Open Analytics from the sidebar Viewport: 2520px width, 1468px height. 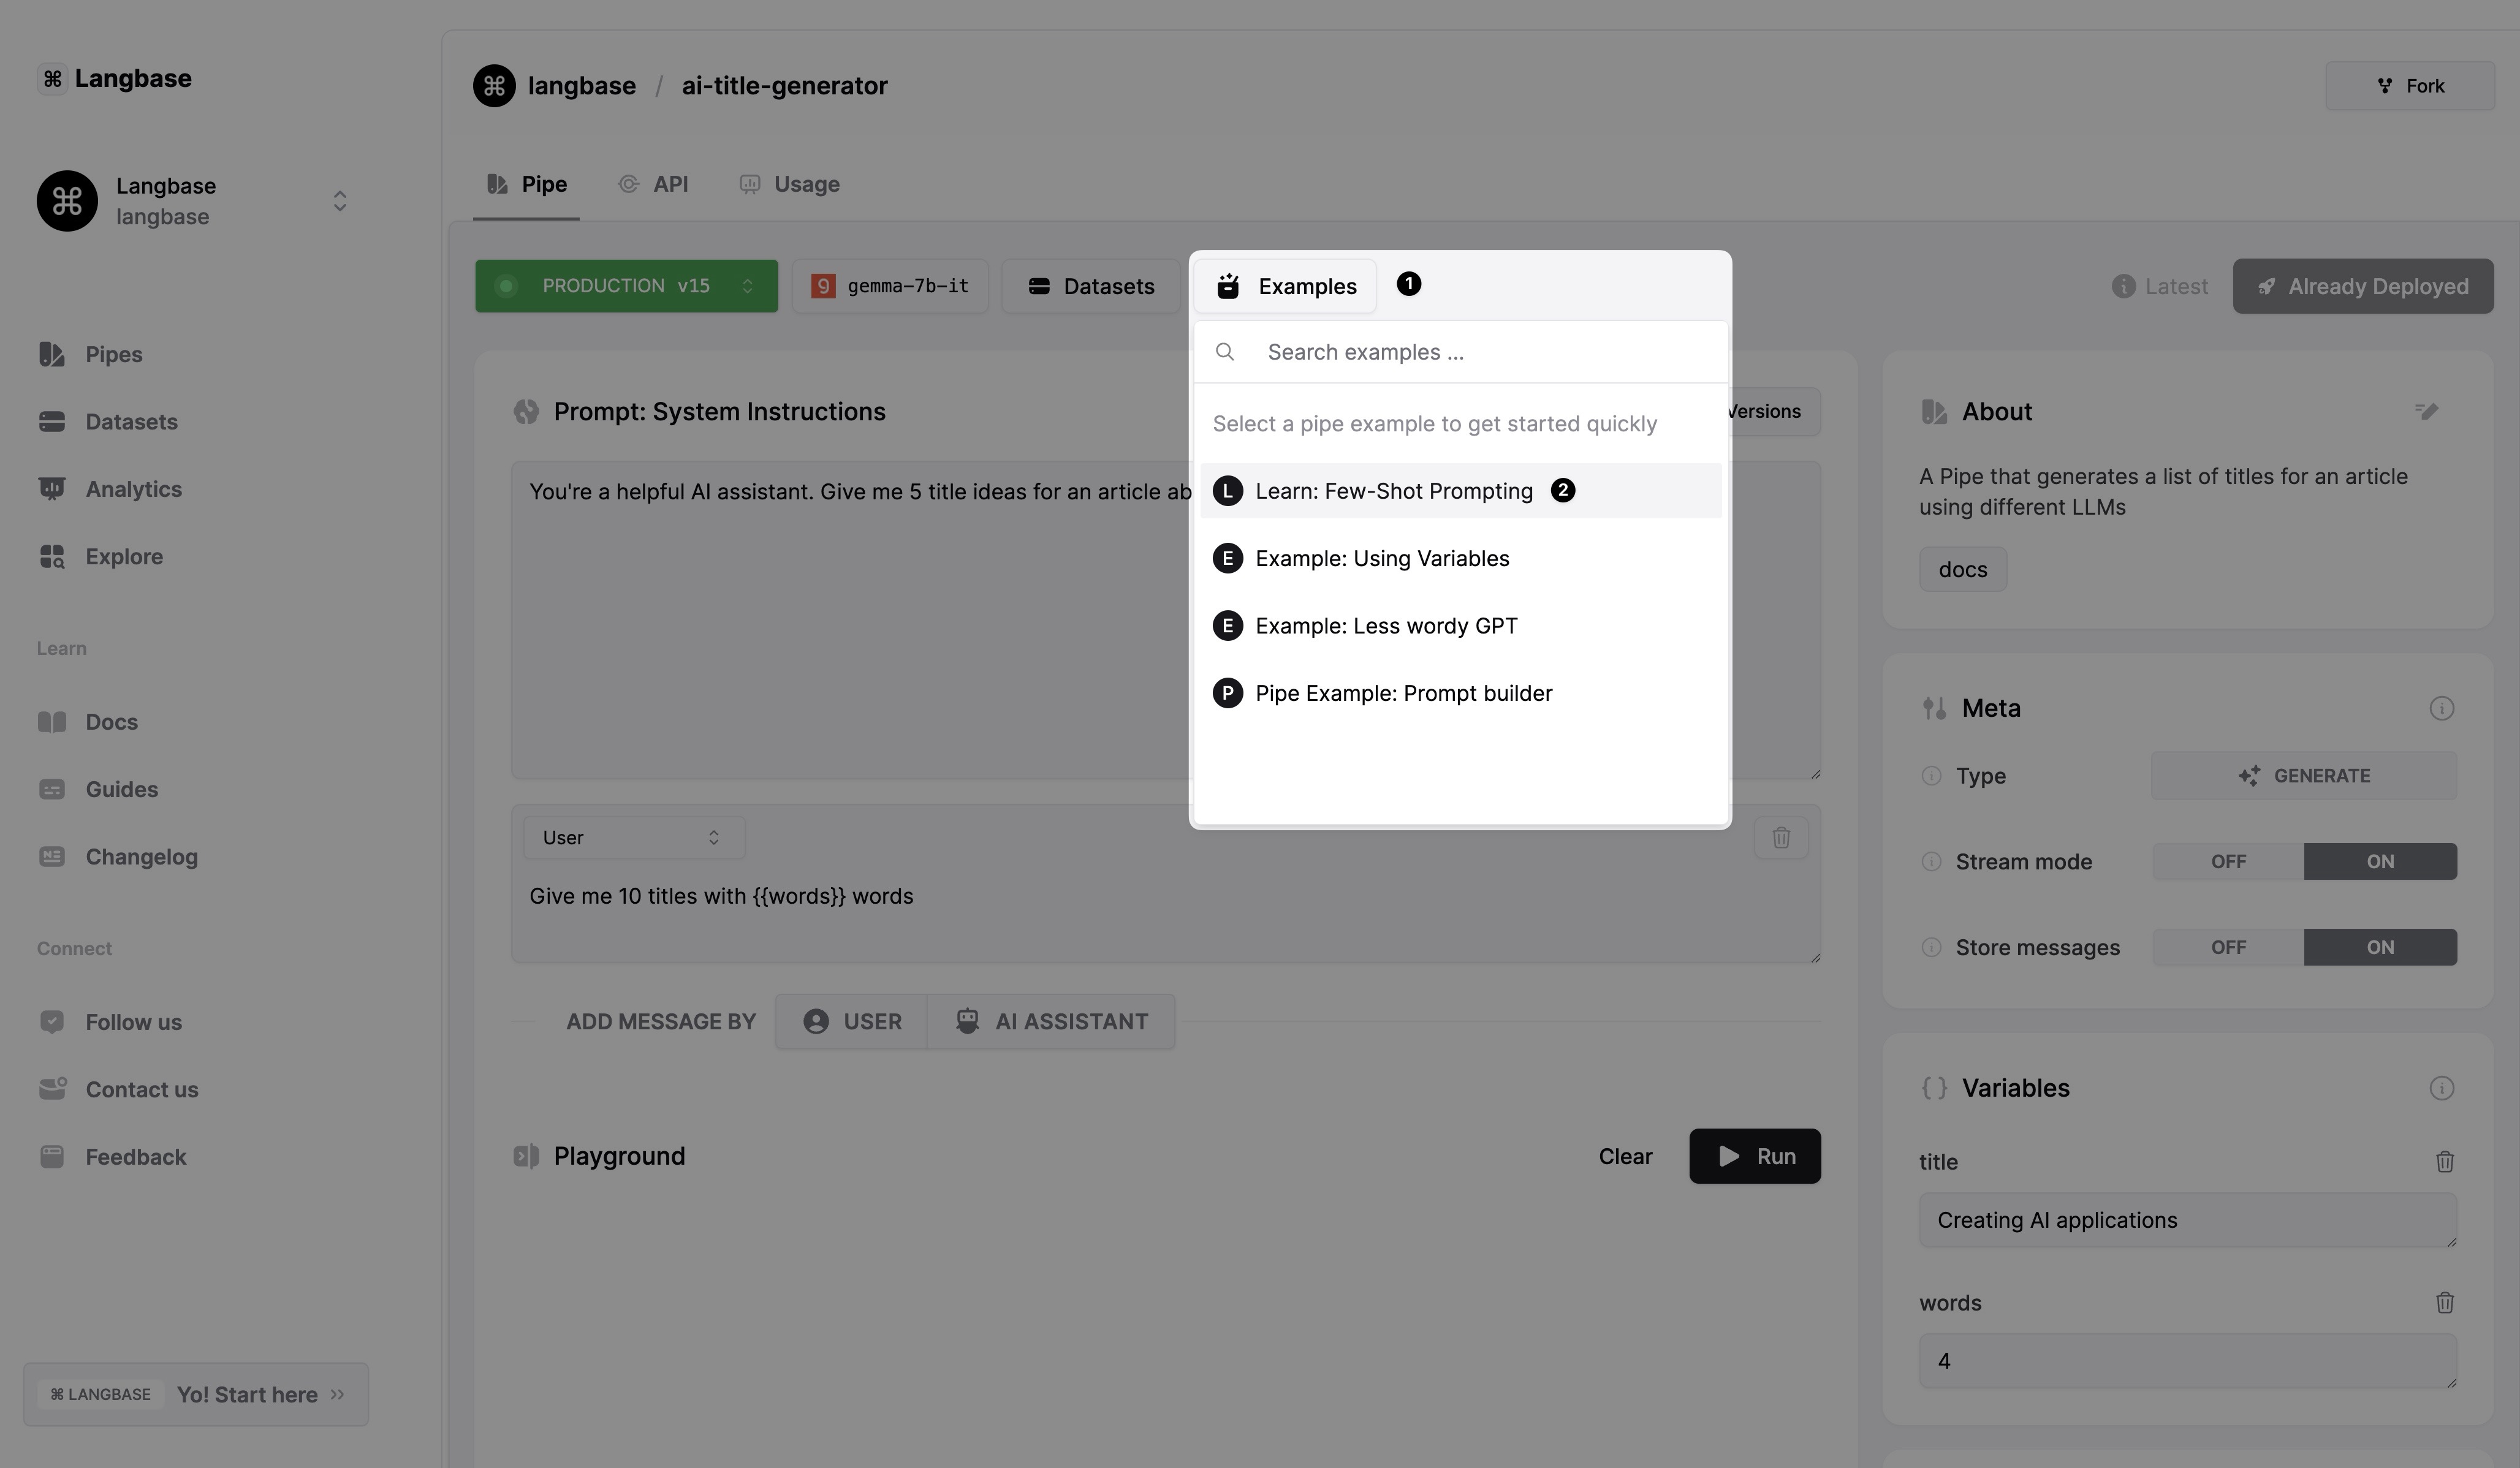(x=133, y=489)
